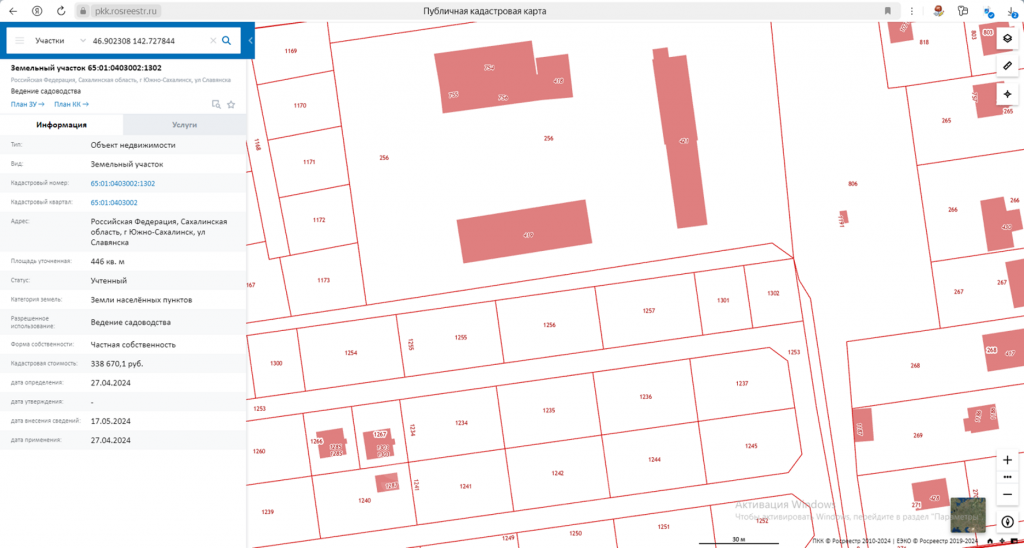Screen dimensions: 1024x548
Task: Select parcel 1301 on the map
Action: (723, 300)
